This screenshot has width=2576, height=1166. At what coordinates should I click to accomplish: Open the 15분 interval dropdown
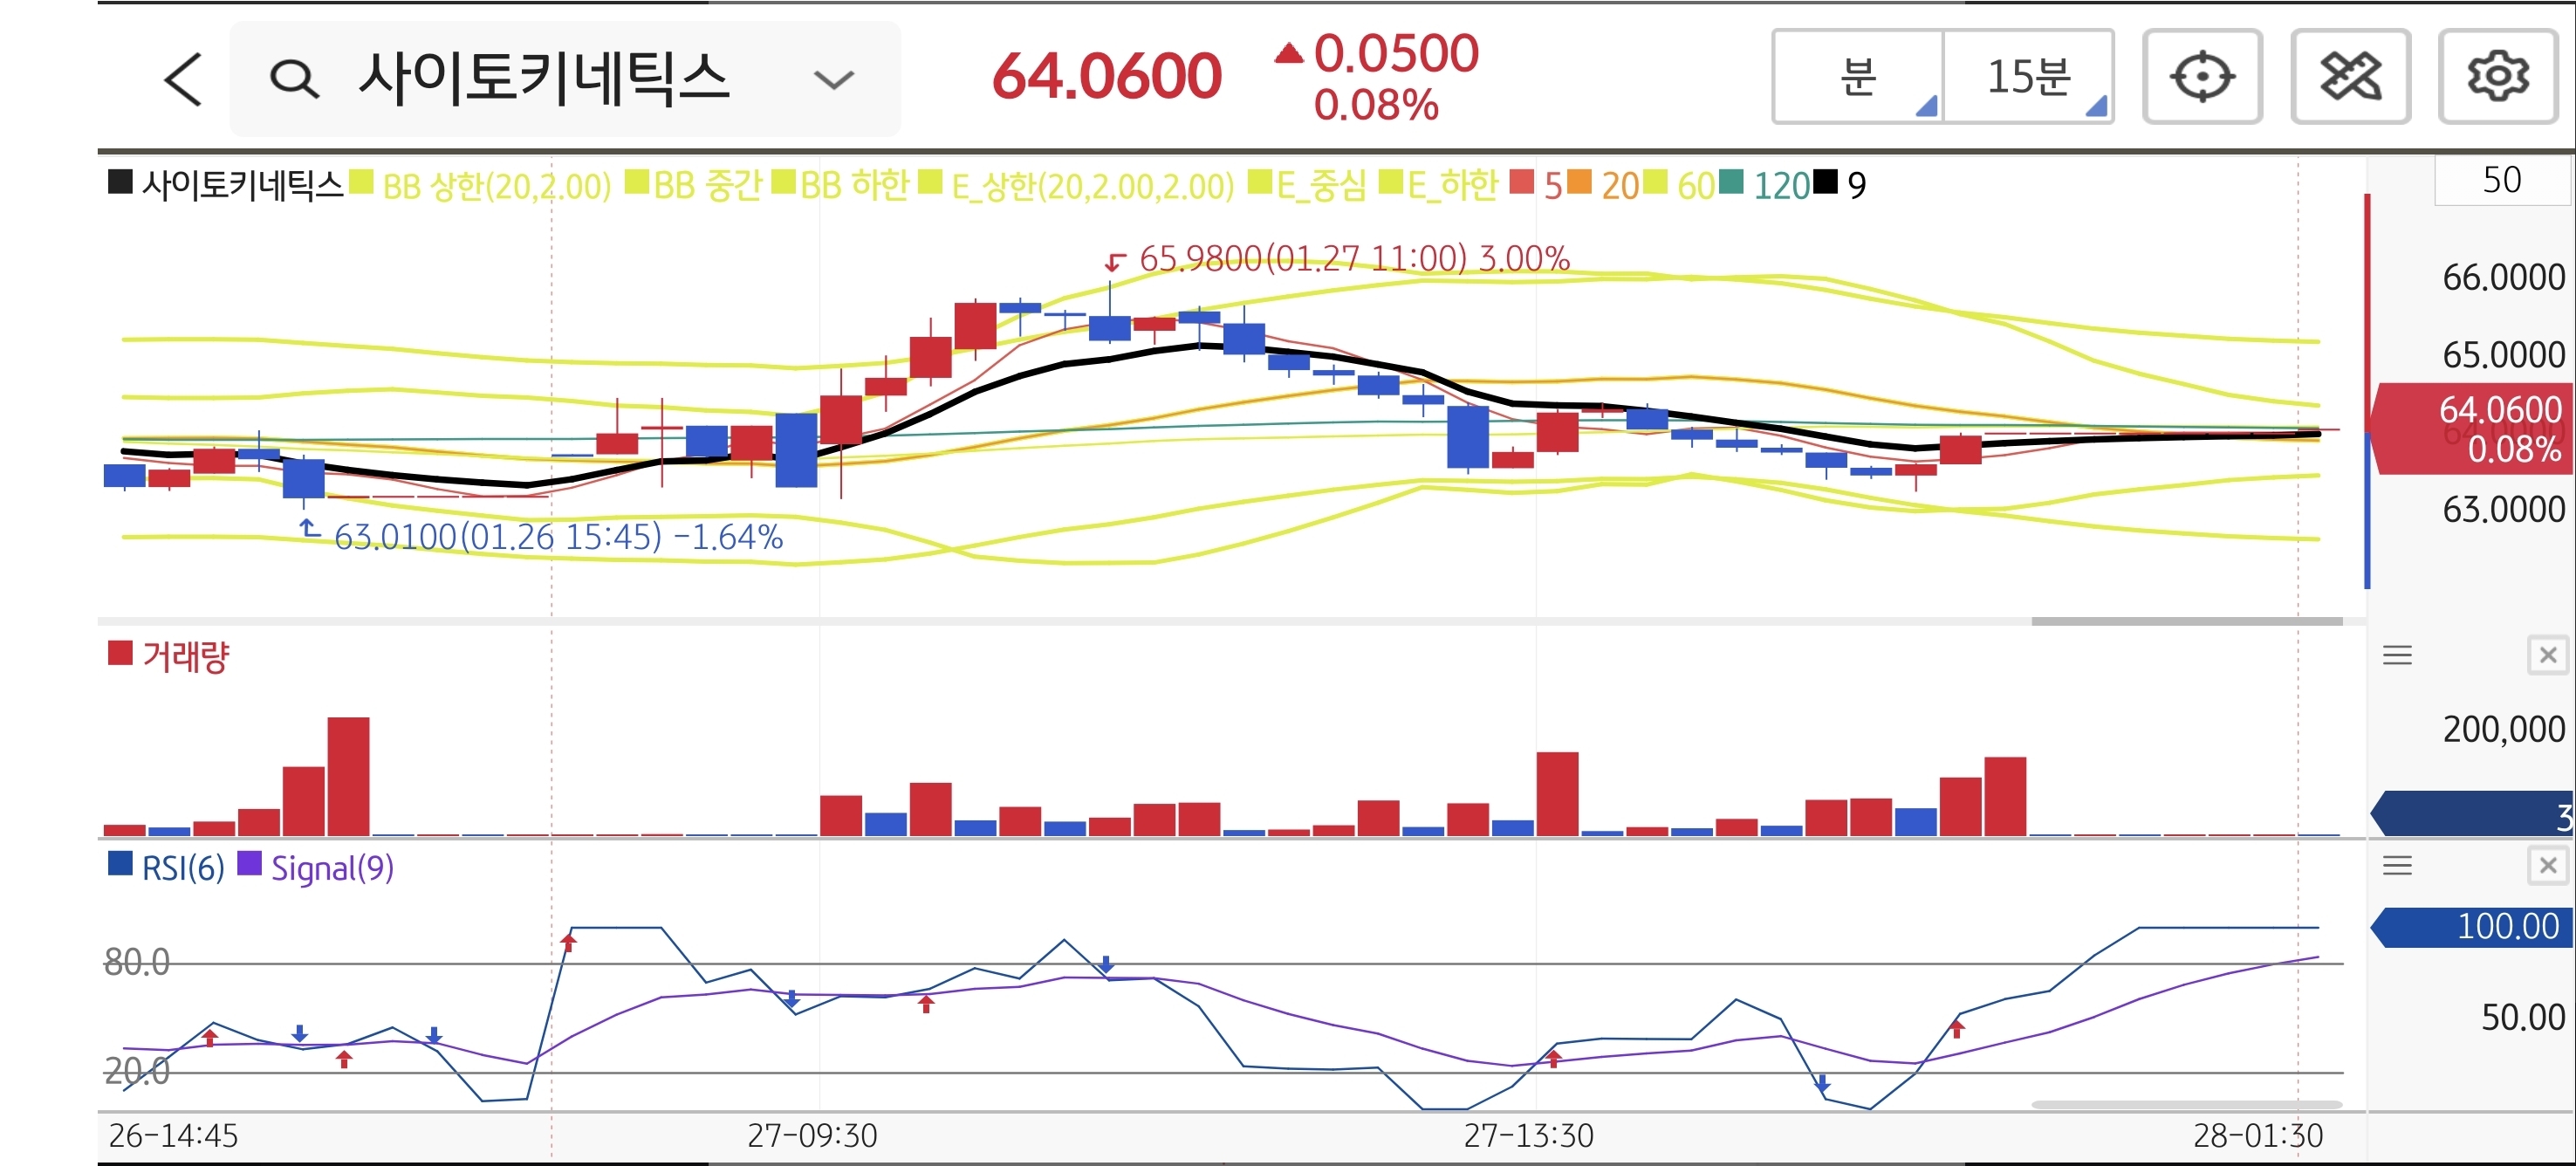pyautogui.click(x=2028, y=77)
